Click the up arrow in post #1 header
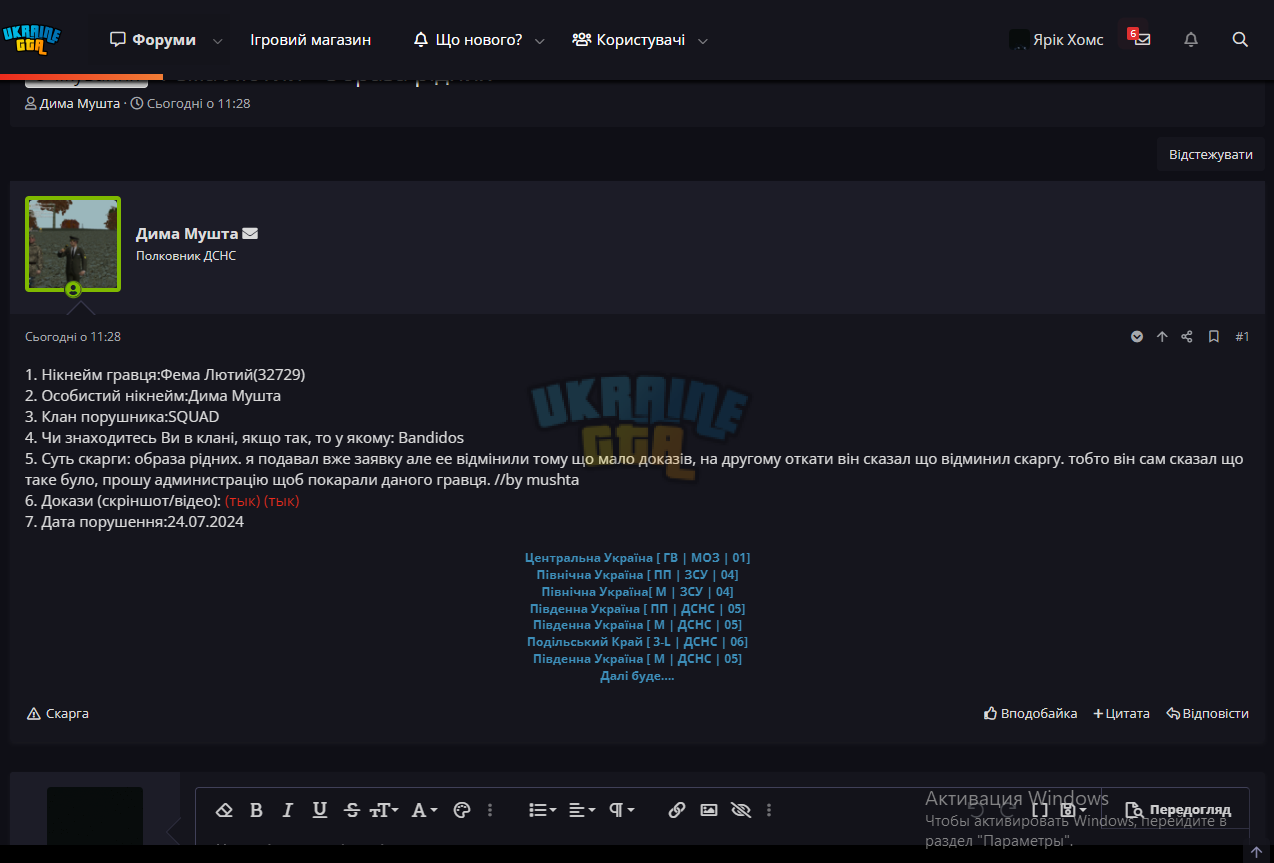The height and width of the screenshot is (863, 1274). tap(1162, 337)
